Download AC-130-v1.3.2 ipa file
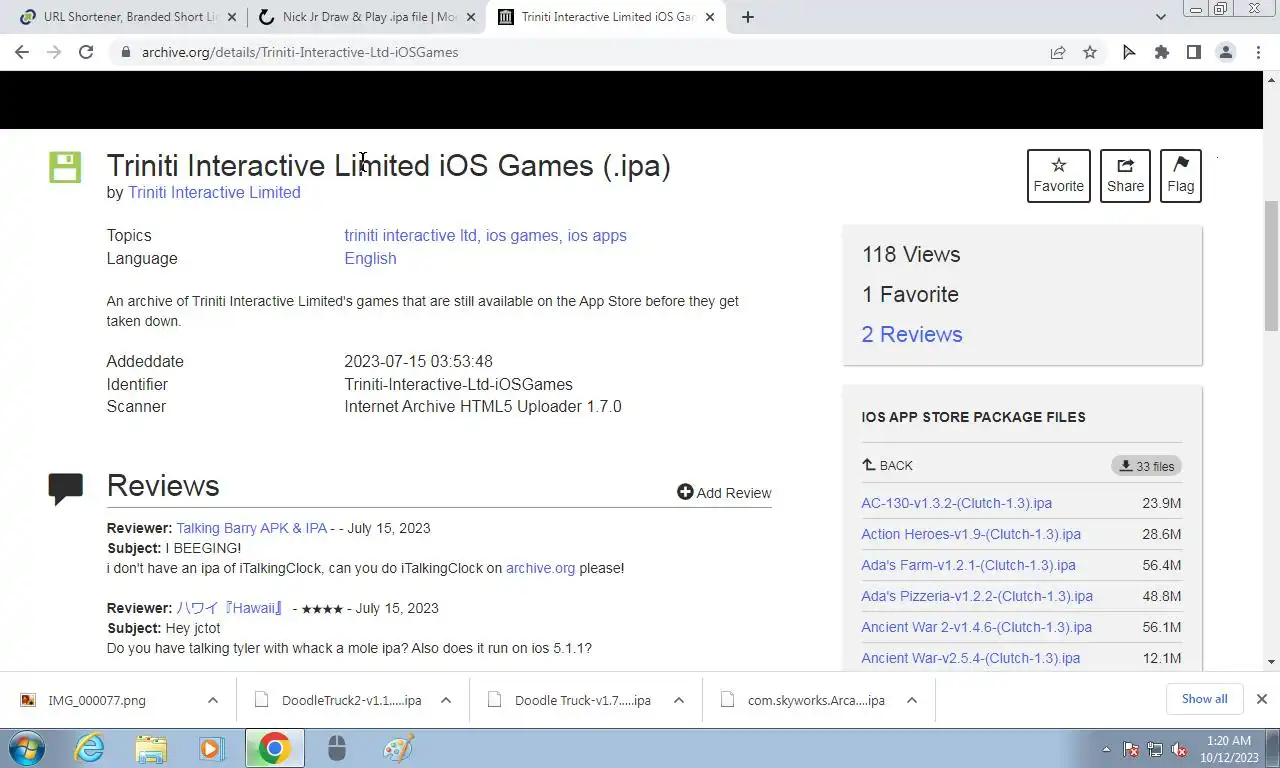1280x768 pixels. pyautogui.click(x=956, y=503)
